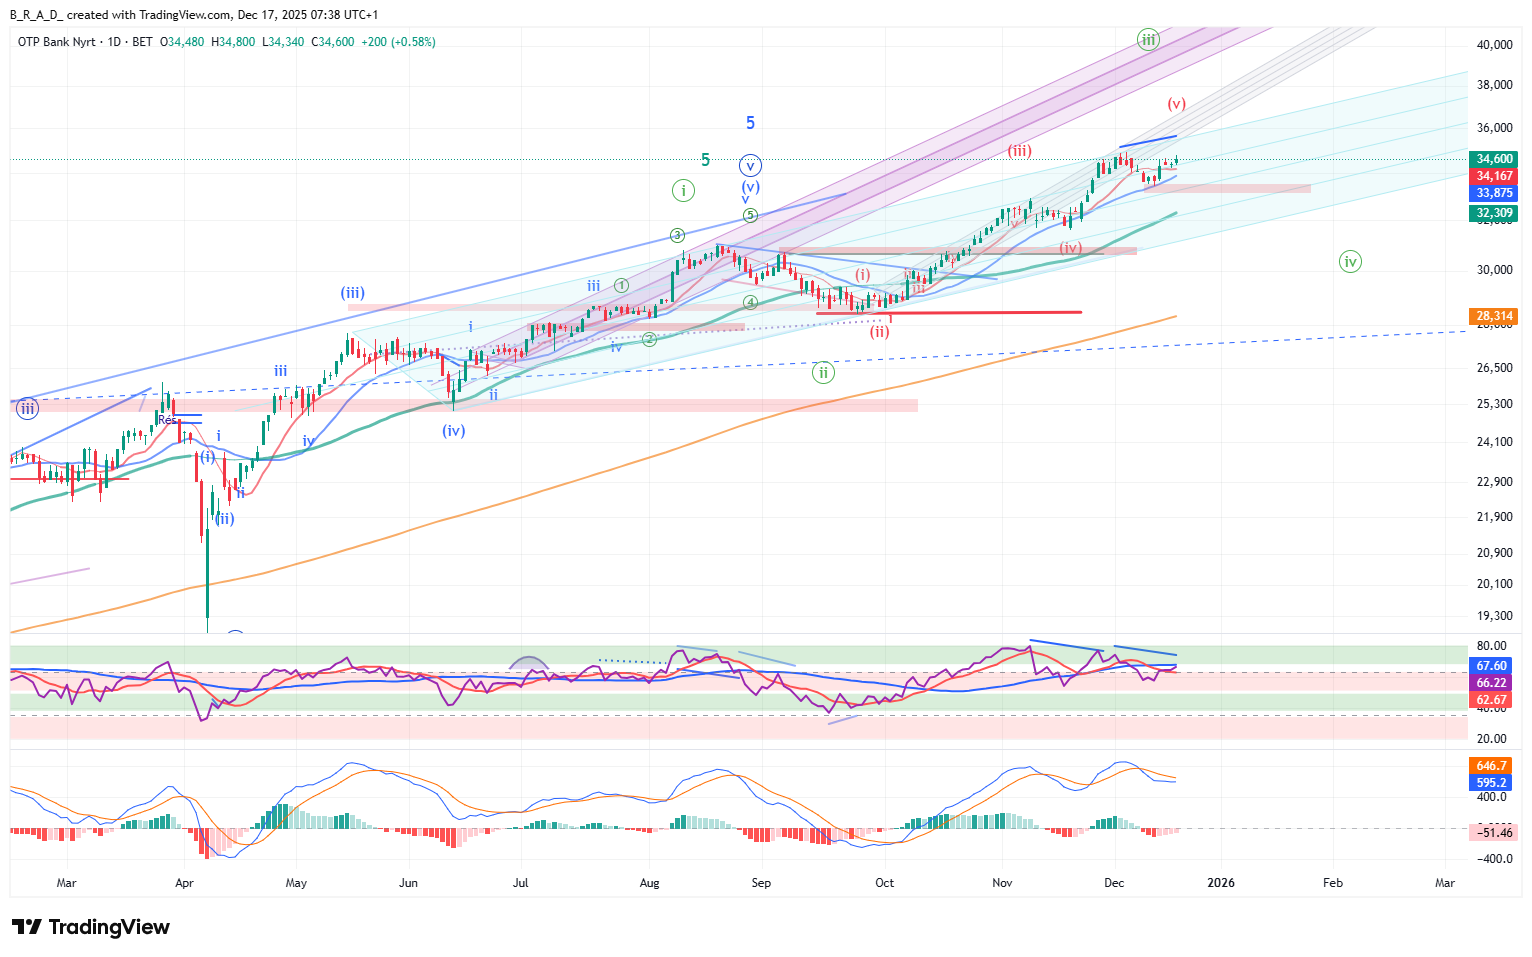Select the green circled ii wave label
Image resolution: width=1532 pixels, height=957 pixels.
(823, 373)
